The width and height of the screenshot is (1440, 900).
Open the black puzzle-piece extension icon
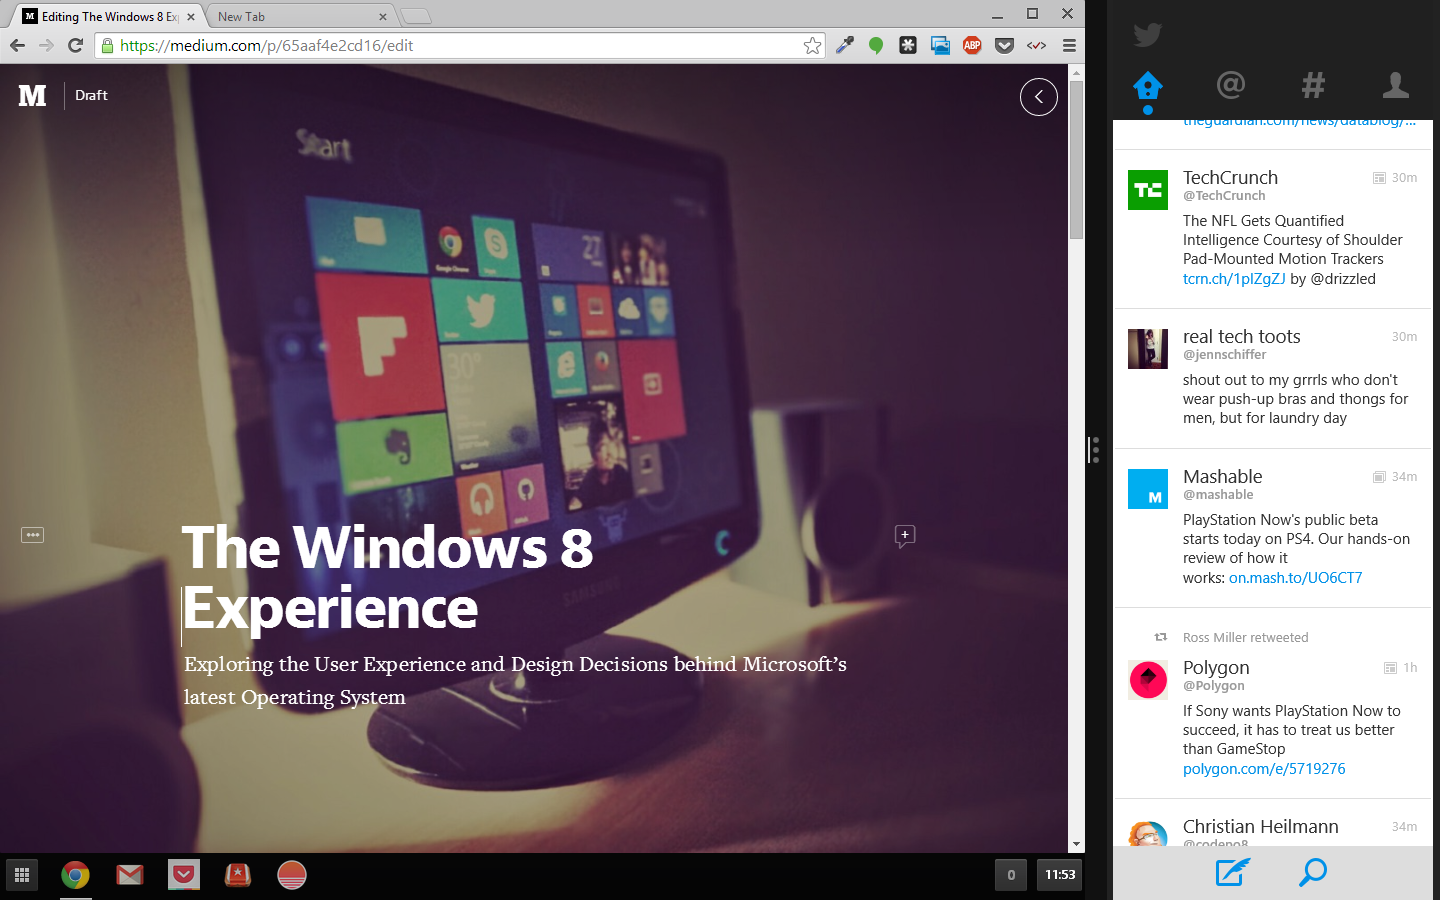pos(908,45)
